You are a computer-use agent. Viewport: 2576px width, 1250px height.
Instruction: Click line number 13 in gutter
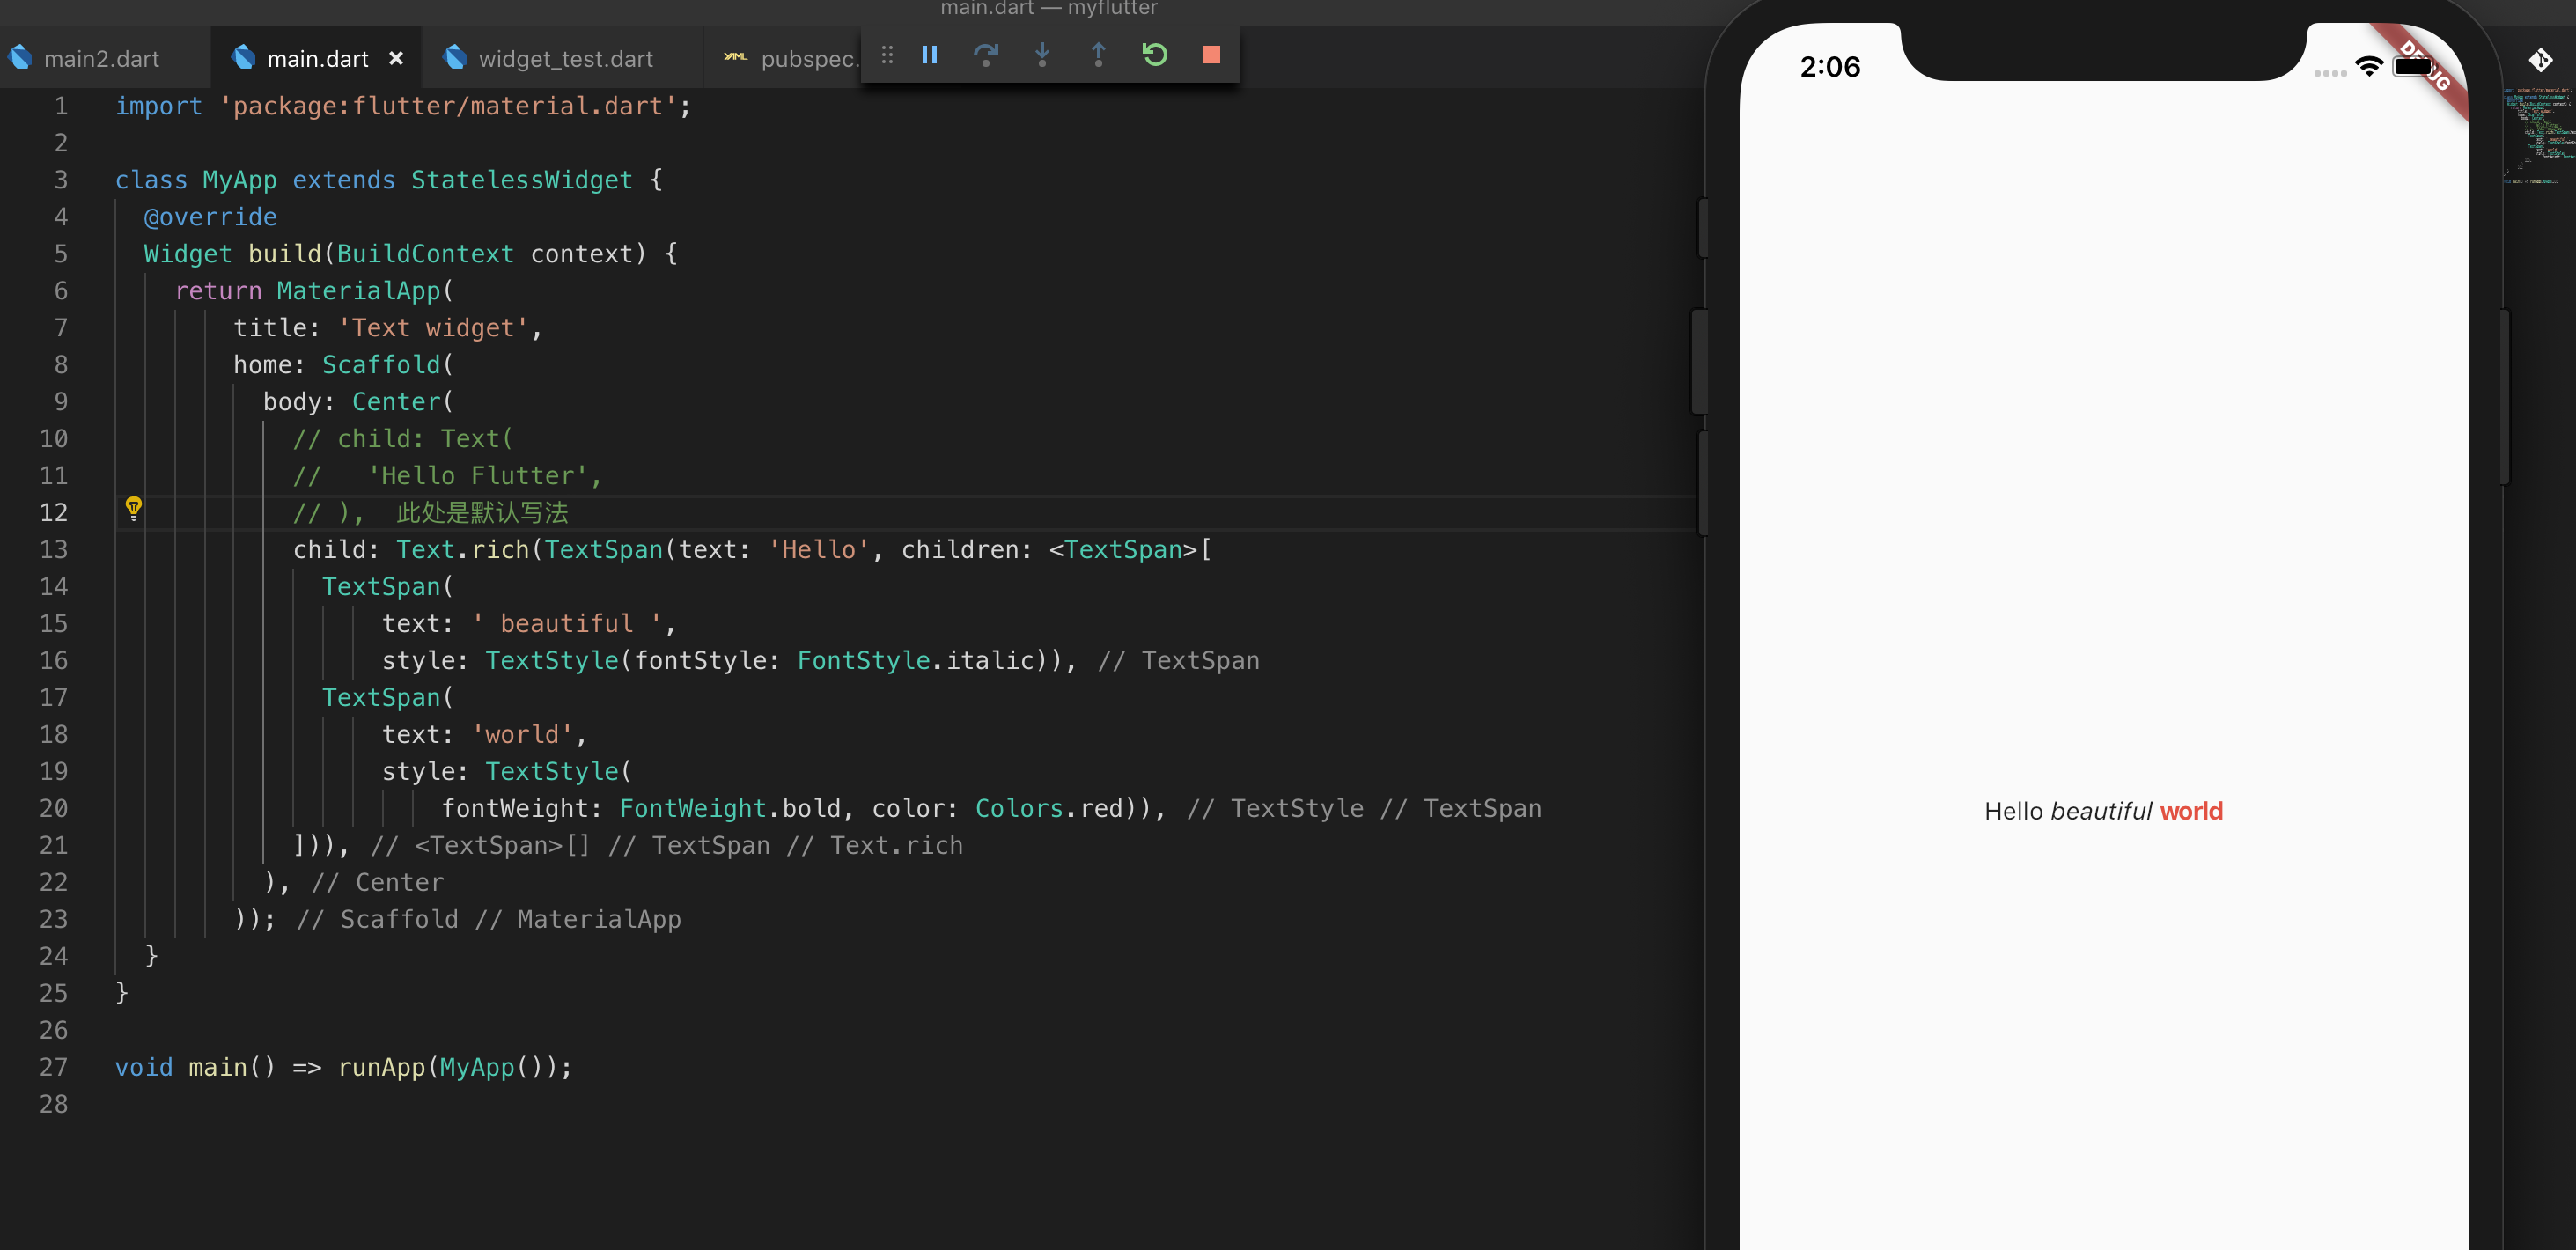pos(54,549)
